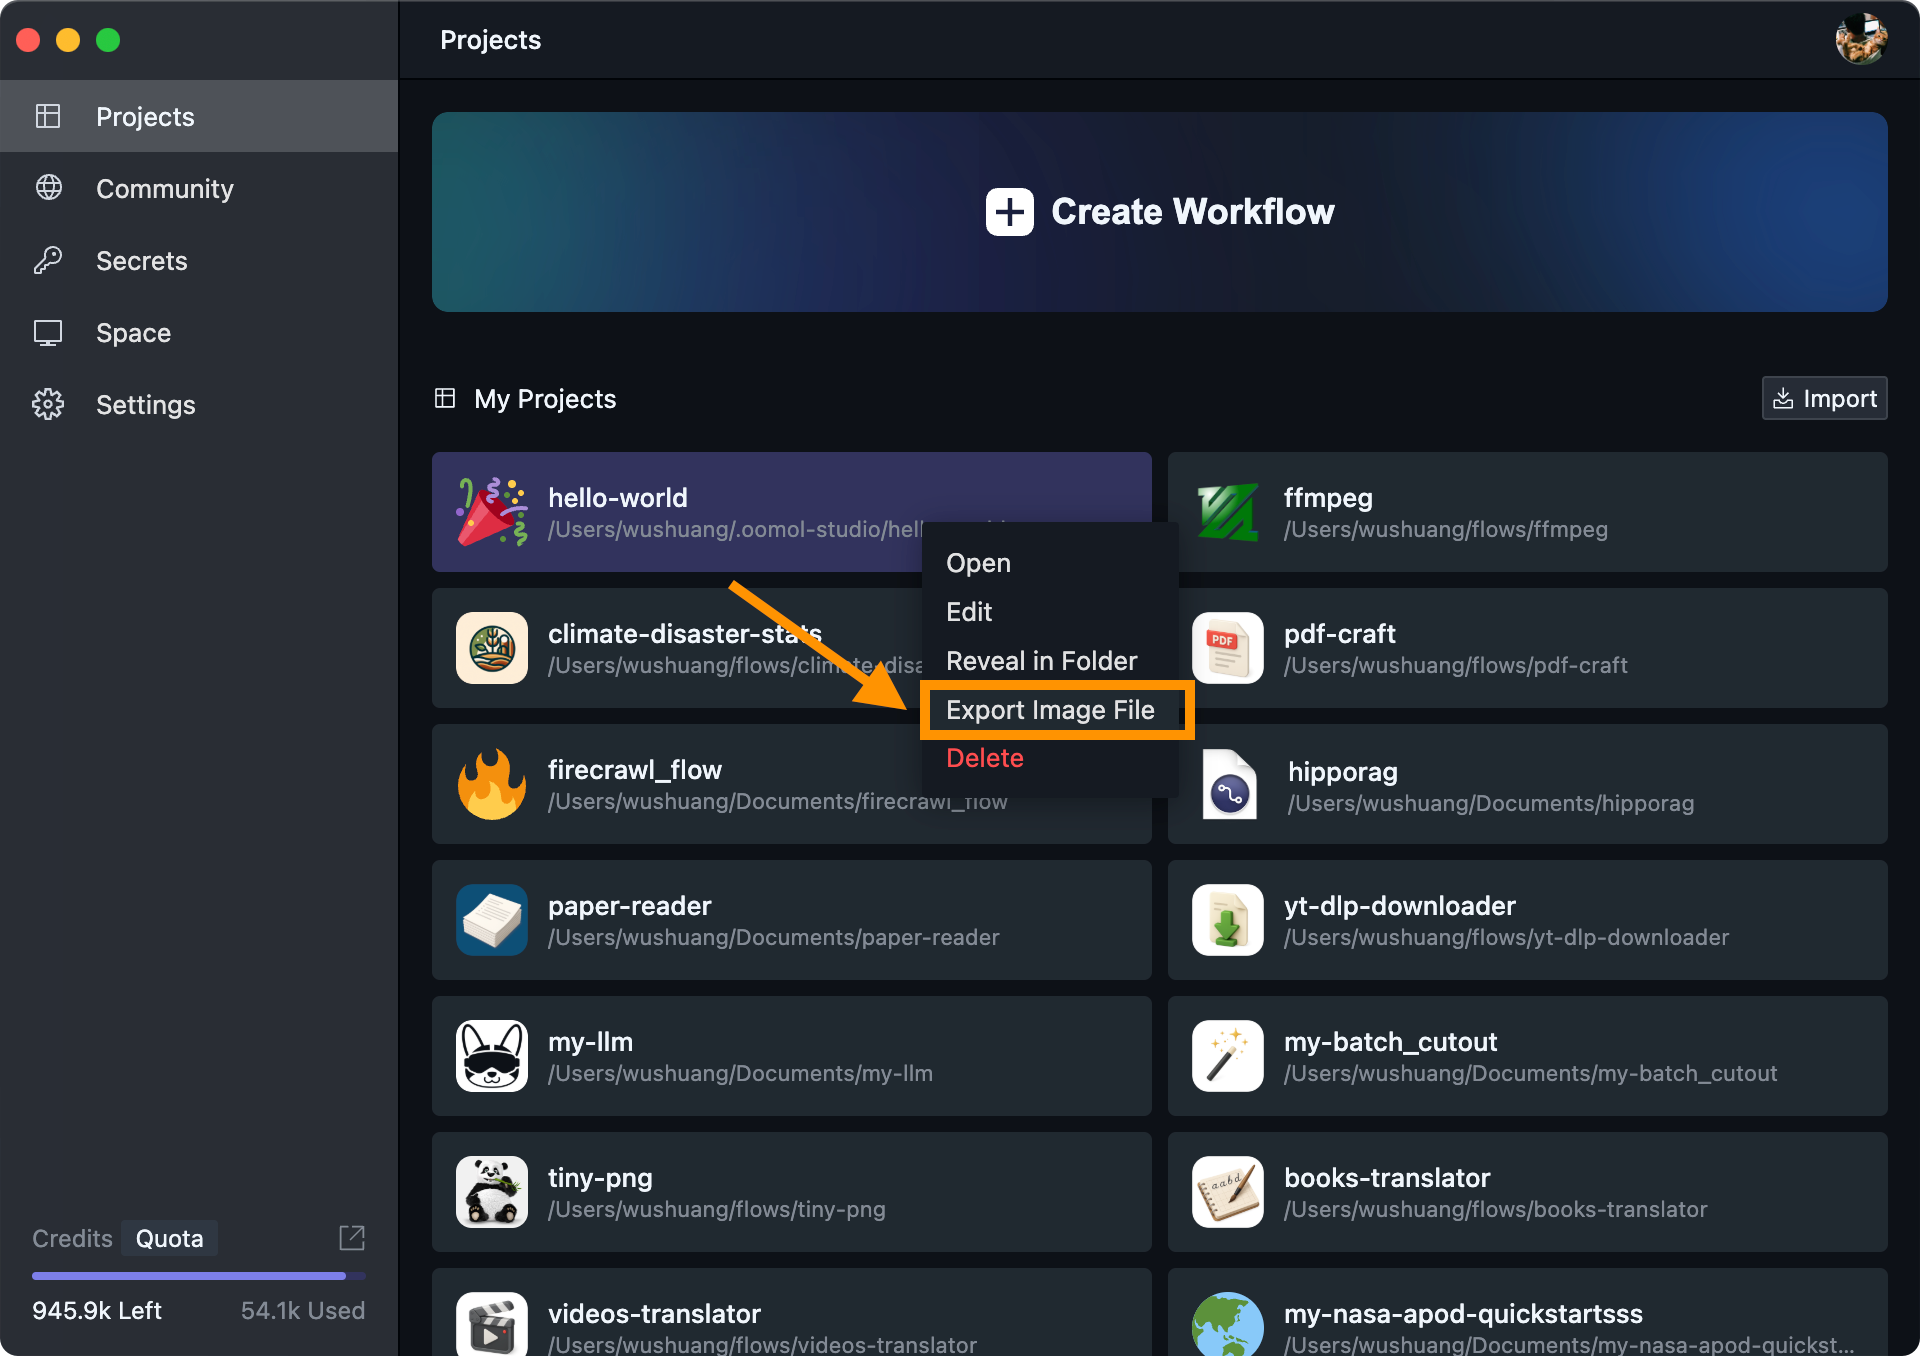Choose Reveal in Folder from the menu
This screenshot has height=1356, width=1920.
coord(1041,660)
